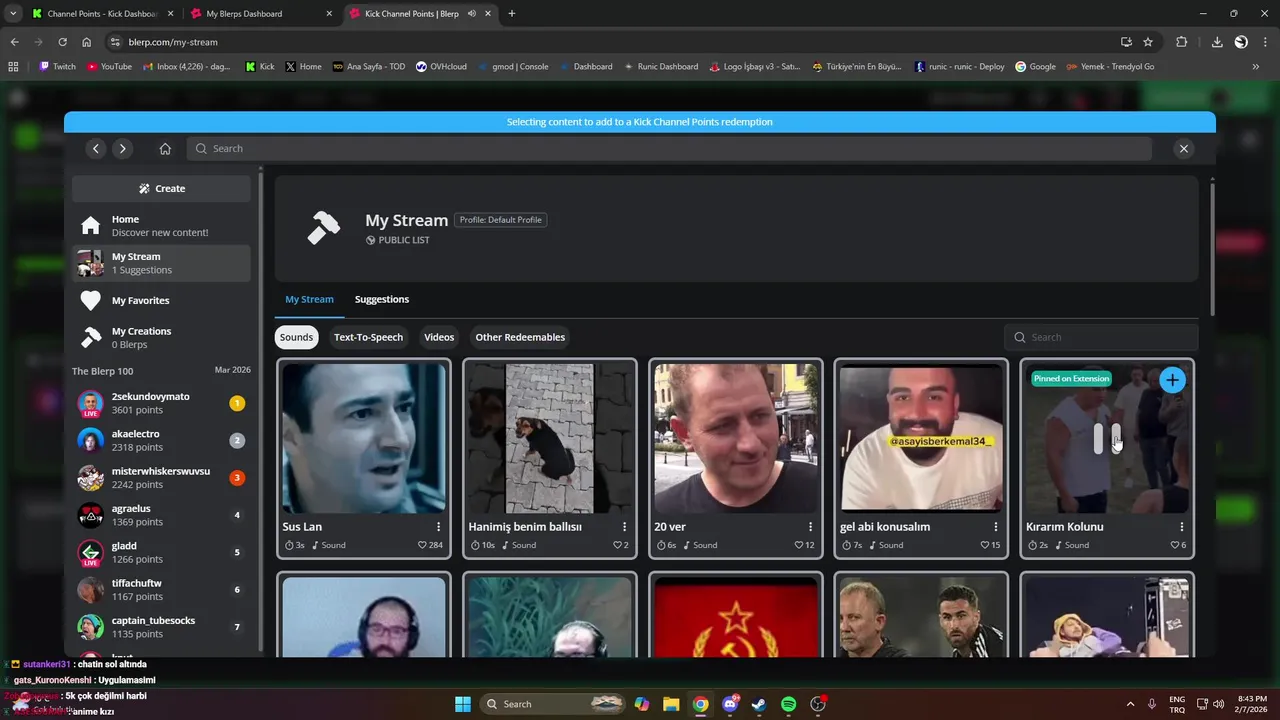Viewport: 1280px width, 720px height.
Task: Bookmark this page with the star
Action: [x=1148, y=42]
